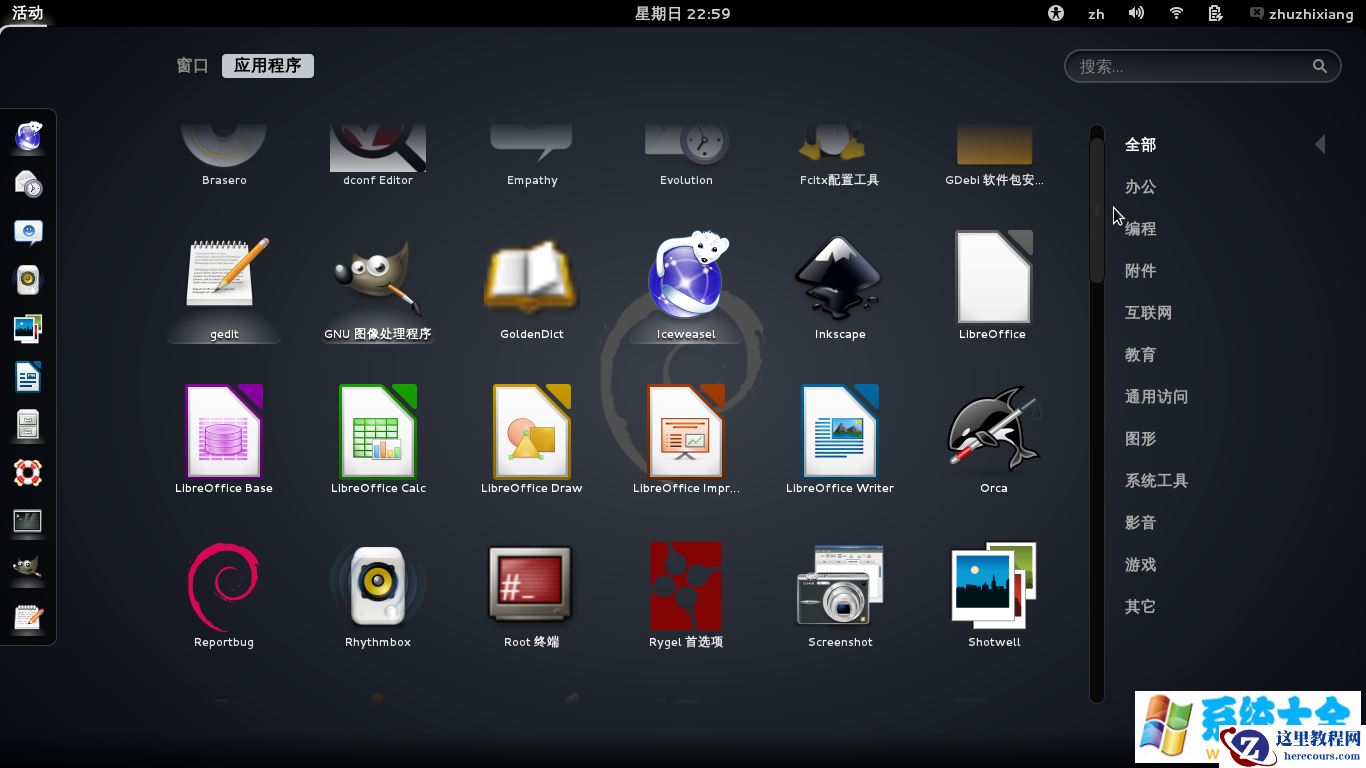This screenshot has width=1366, height=768.
Task: Show the 系统工具 category
Action: point(1157,481)
